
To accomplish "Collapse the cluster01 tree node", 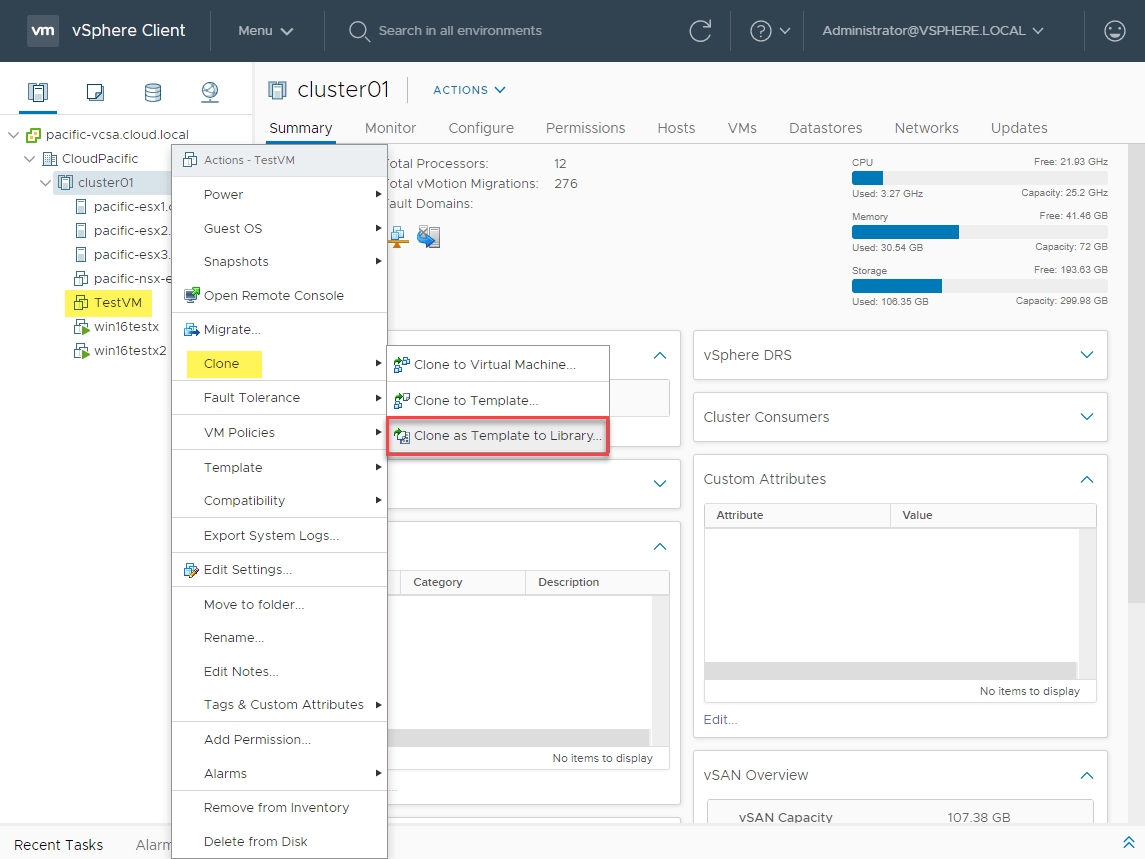I will (45, 183).
